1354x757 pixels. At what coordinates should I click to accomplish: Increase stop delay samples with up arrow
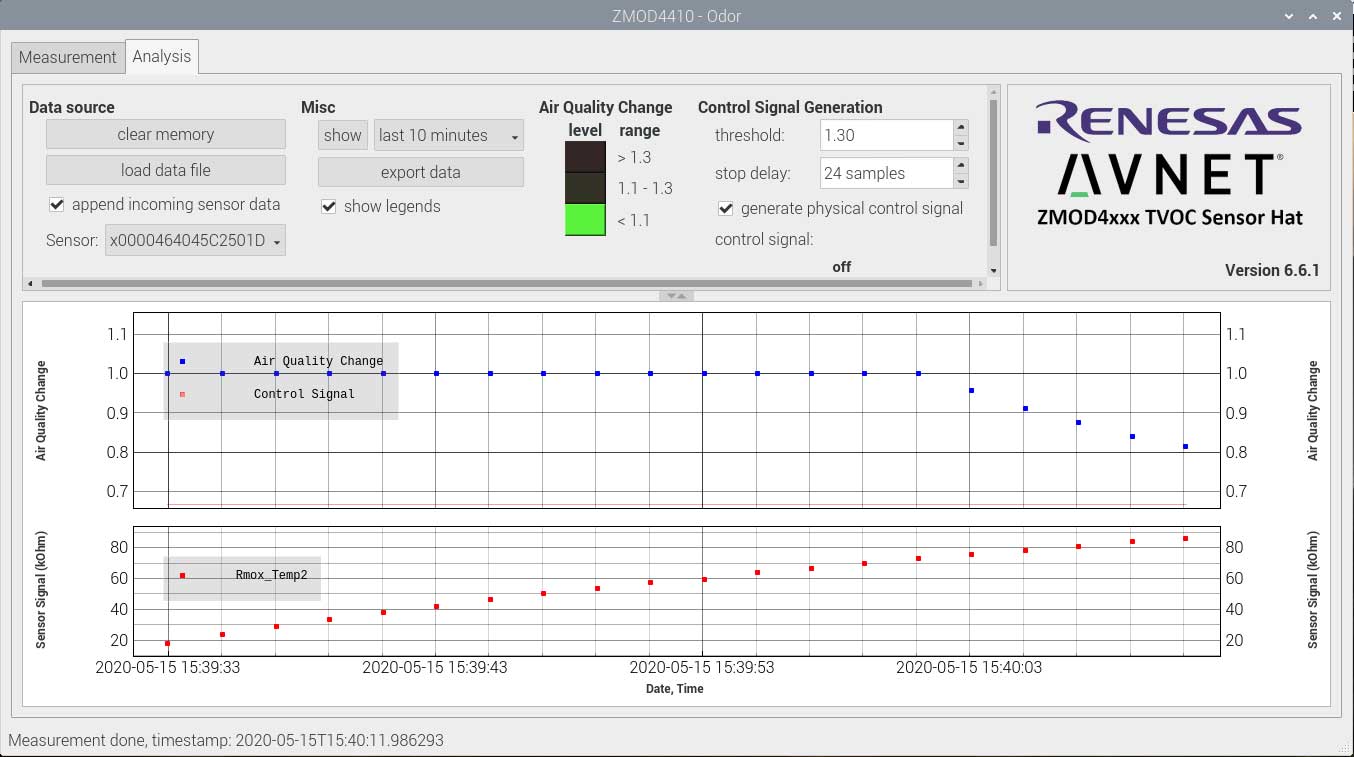point(961,165)
